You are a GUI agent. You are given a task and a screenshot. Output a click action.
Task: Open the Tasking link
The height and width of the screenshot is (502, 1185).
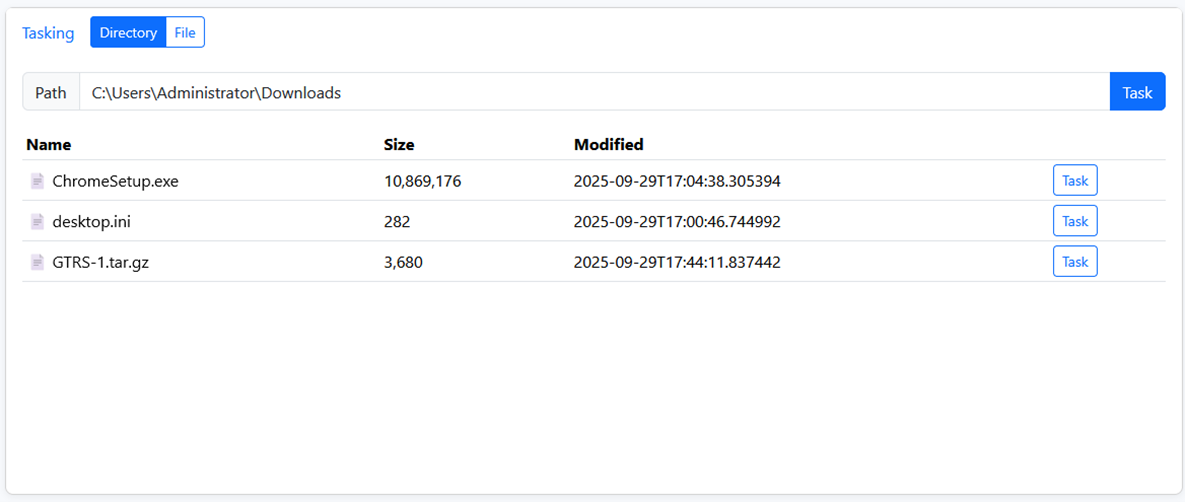click(x=48, y=33)
